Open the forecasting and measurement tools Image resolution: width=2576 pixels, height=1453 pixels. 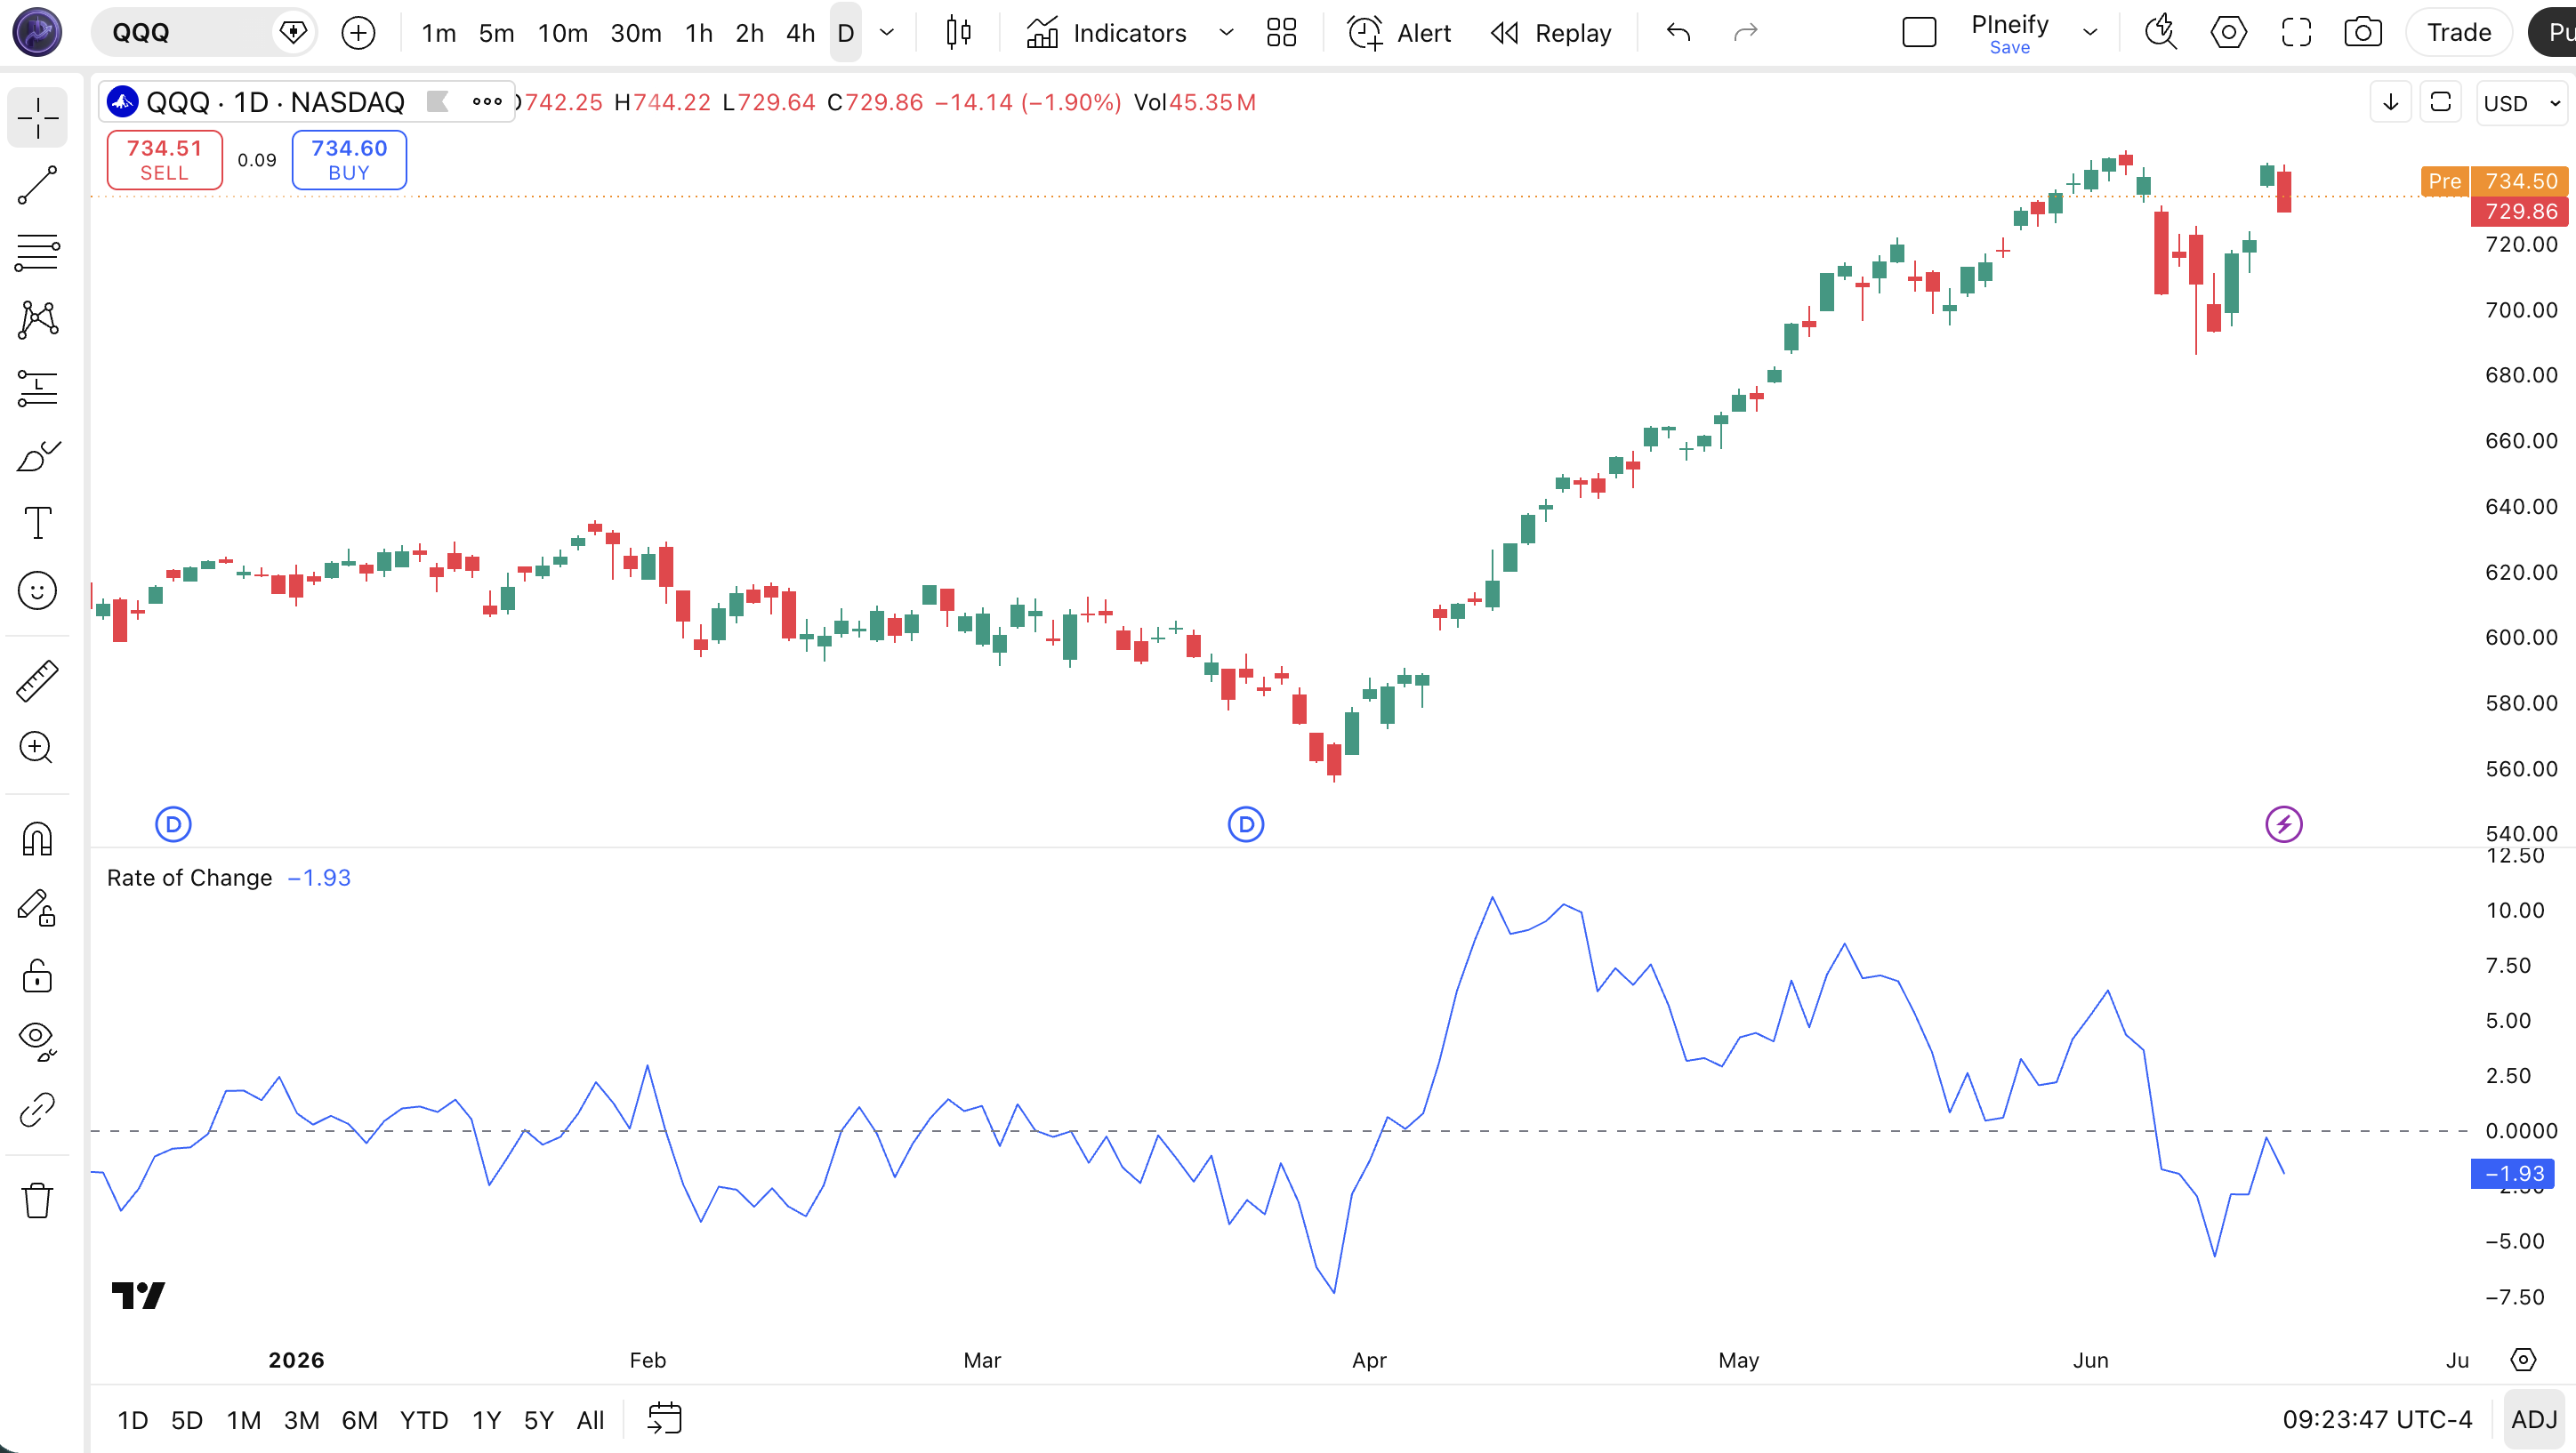pos(37,388)
